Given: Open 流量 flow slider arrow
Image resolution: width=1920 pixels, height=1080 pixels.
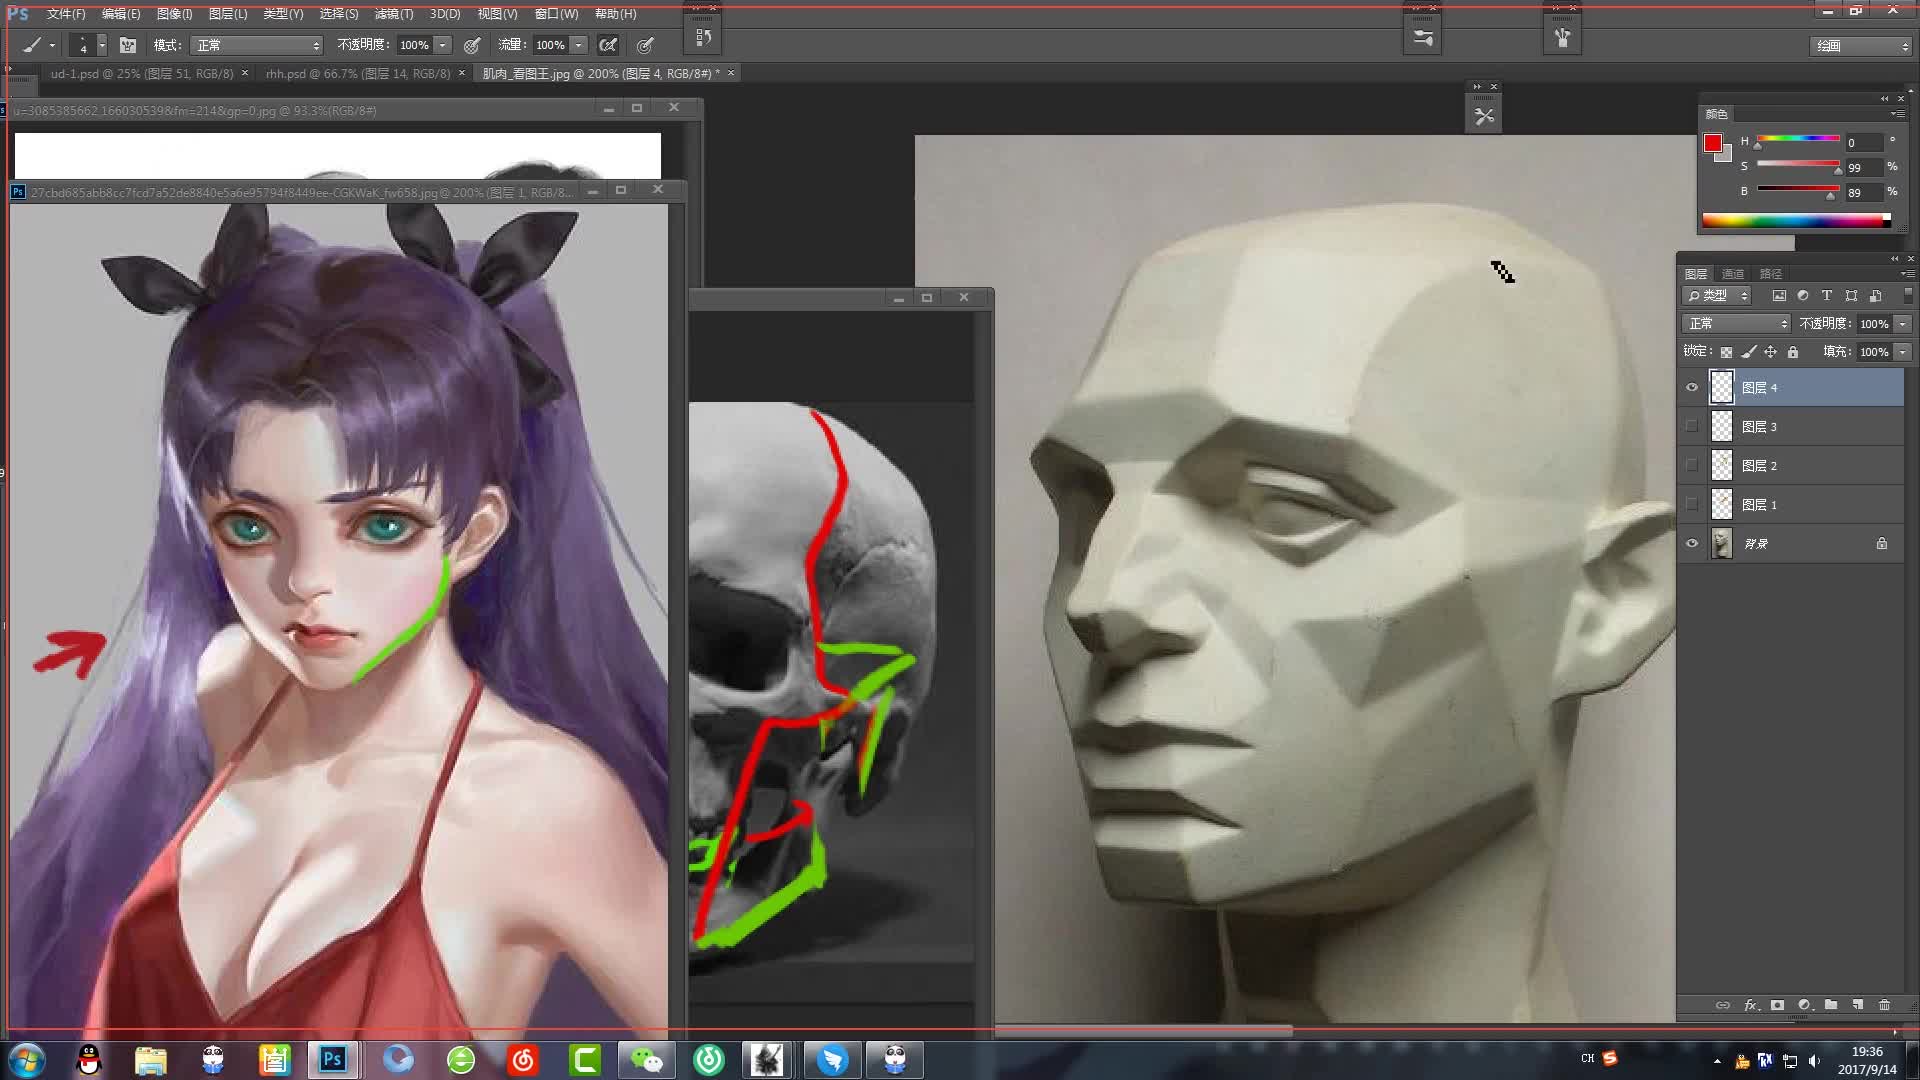Looking at the screenshot, I should (579, 45).
